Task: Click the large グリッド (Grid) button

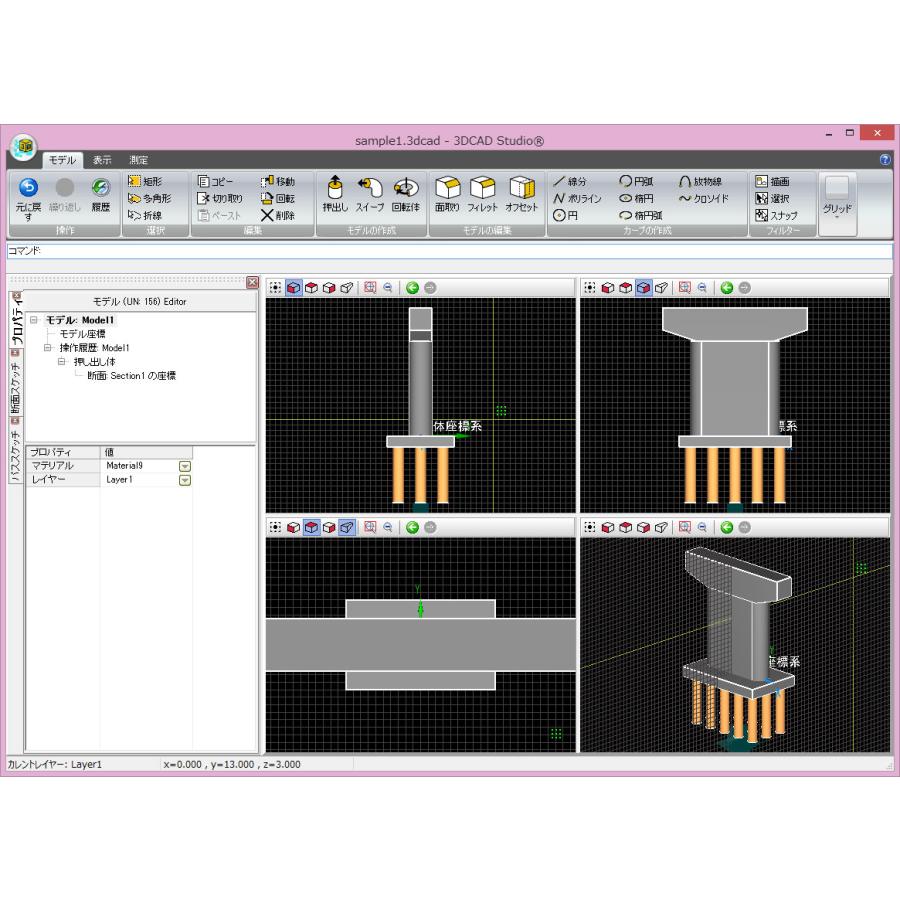Action: (837, 198)
